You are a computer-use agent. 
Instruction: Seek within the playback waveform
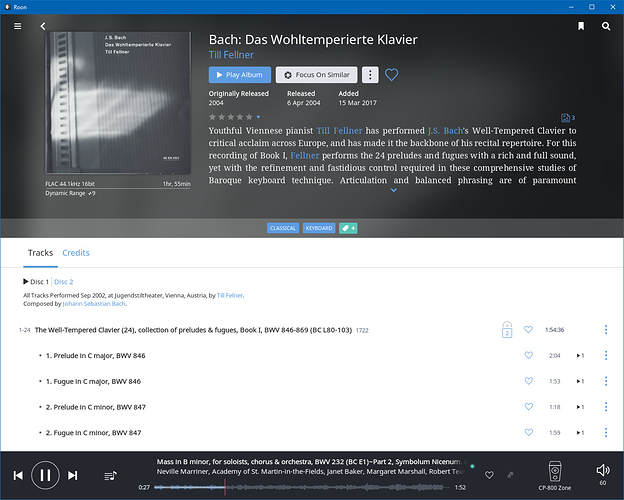pos(301,487)
